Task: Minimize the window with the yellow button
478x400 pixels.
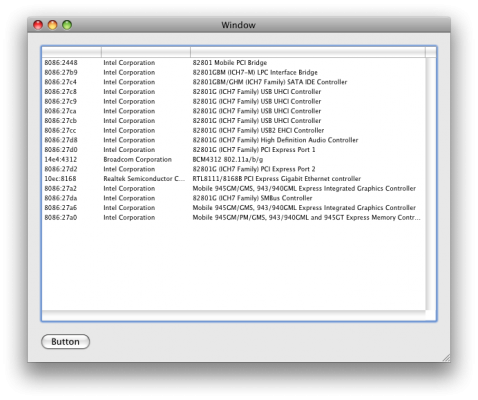Action: [53, 25]
